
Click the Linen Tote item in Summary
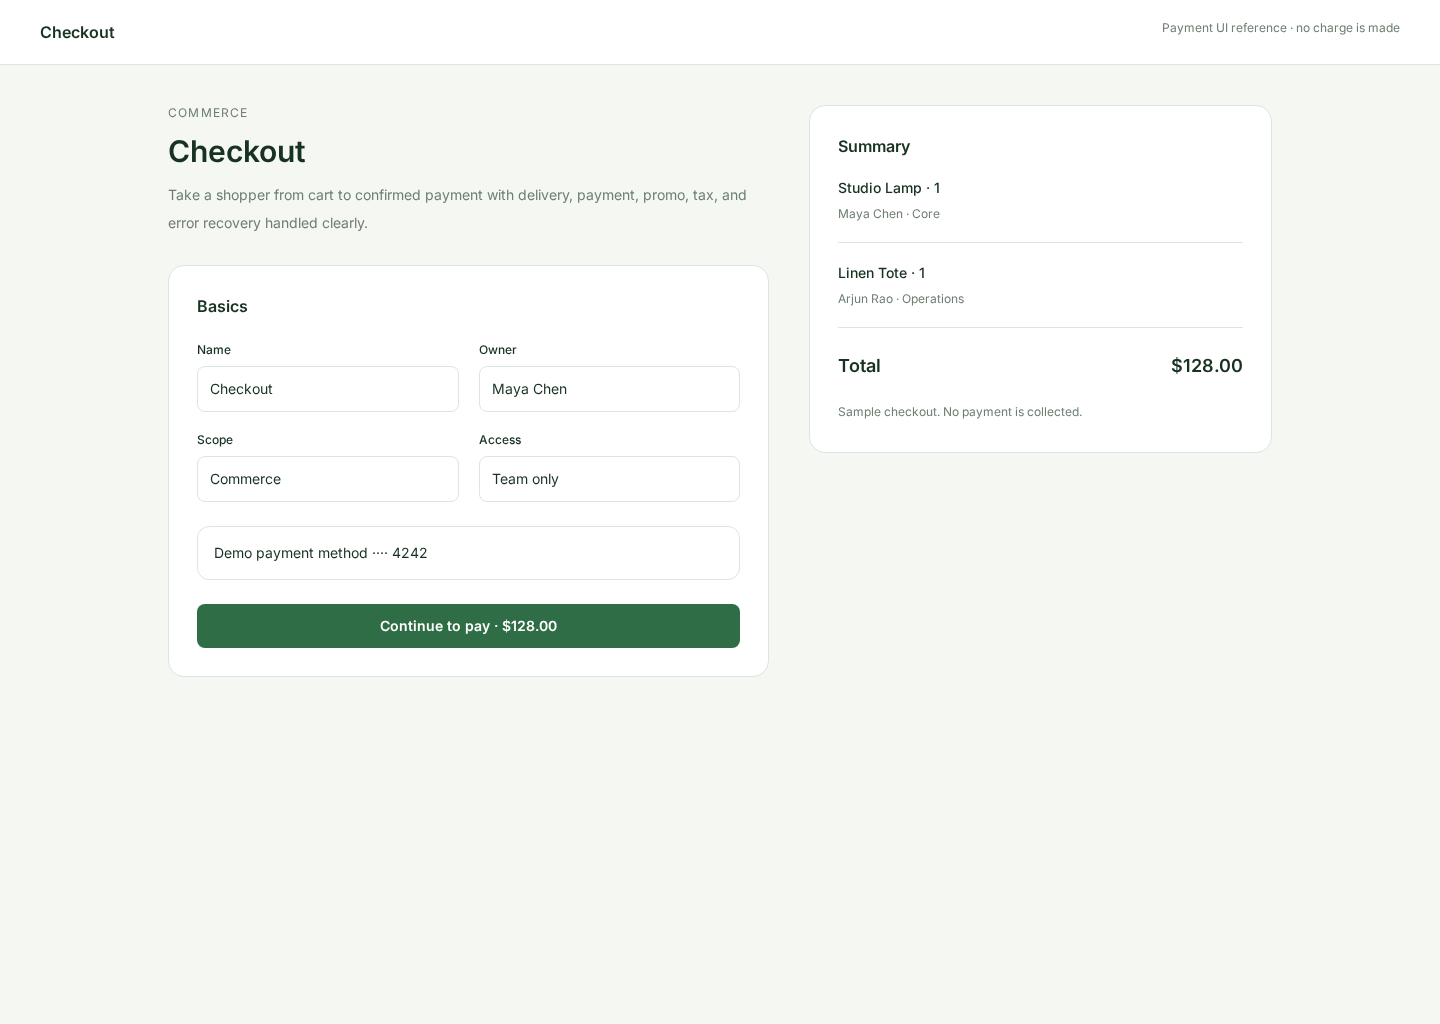click(881, 273)
